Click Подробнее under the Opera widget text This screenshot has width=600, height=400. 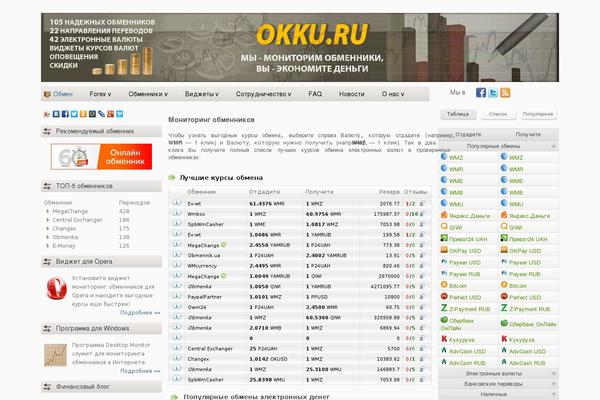point(140,313)
